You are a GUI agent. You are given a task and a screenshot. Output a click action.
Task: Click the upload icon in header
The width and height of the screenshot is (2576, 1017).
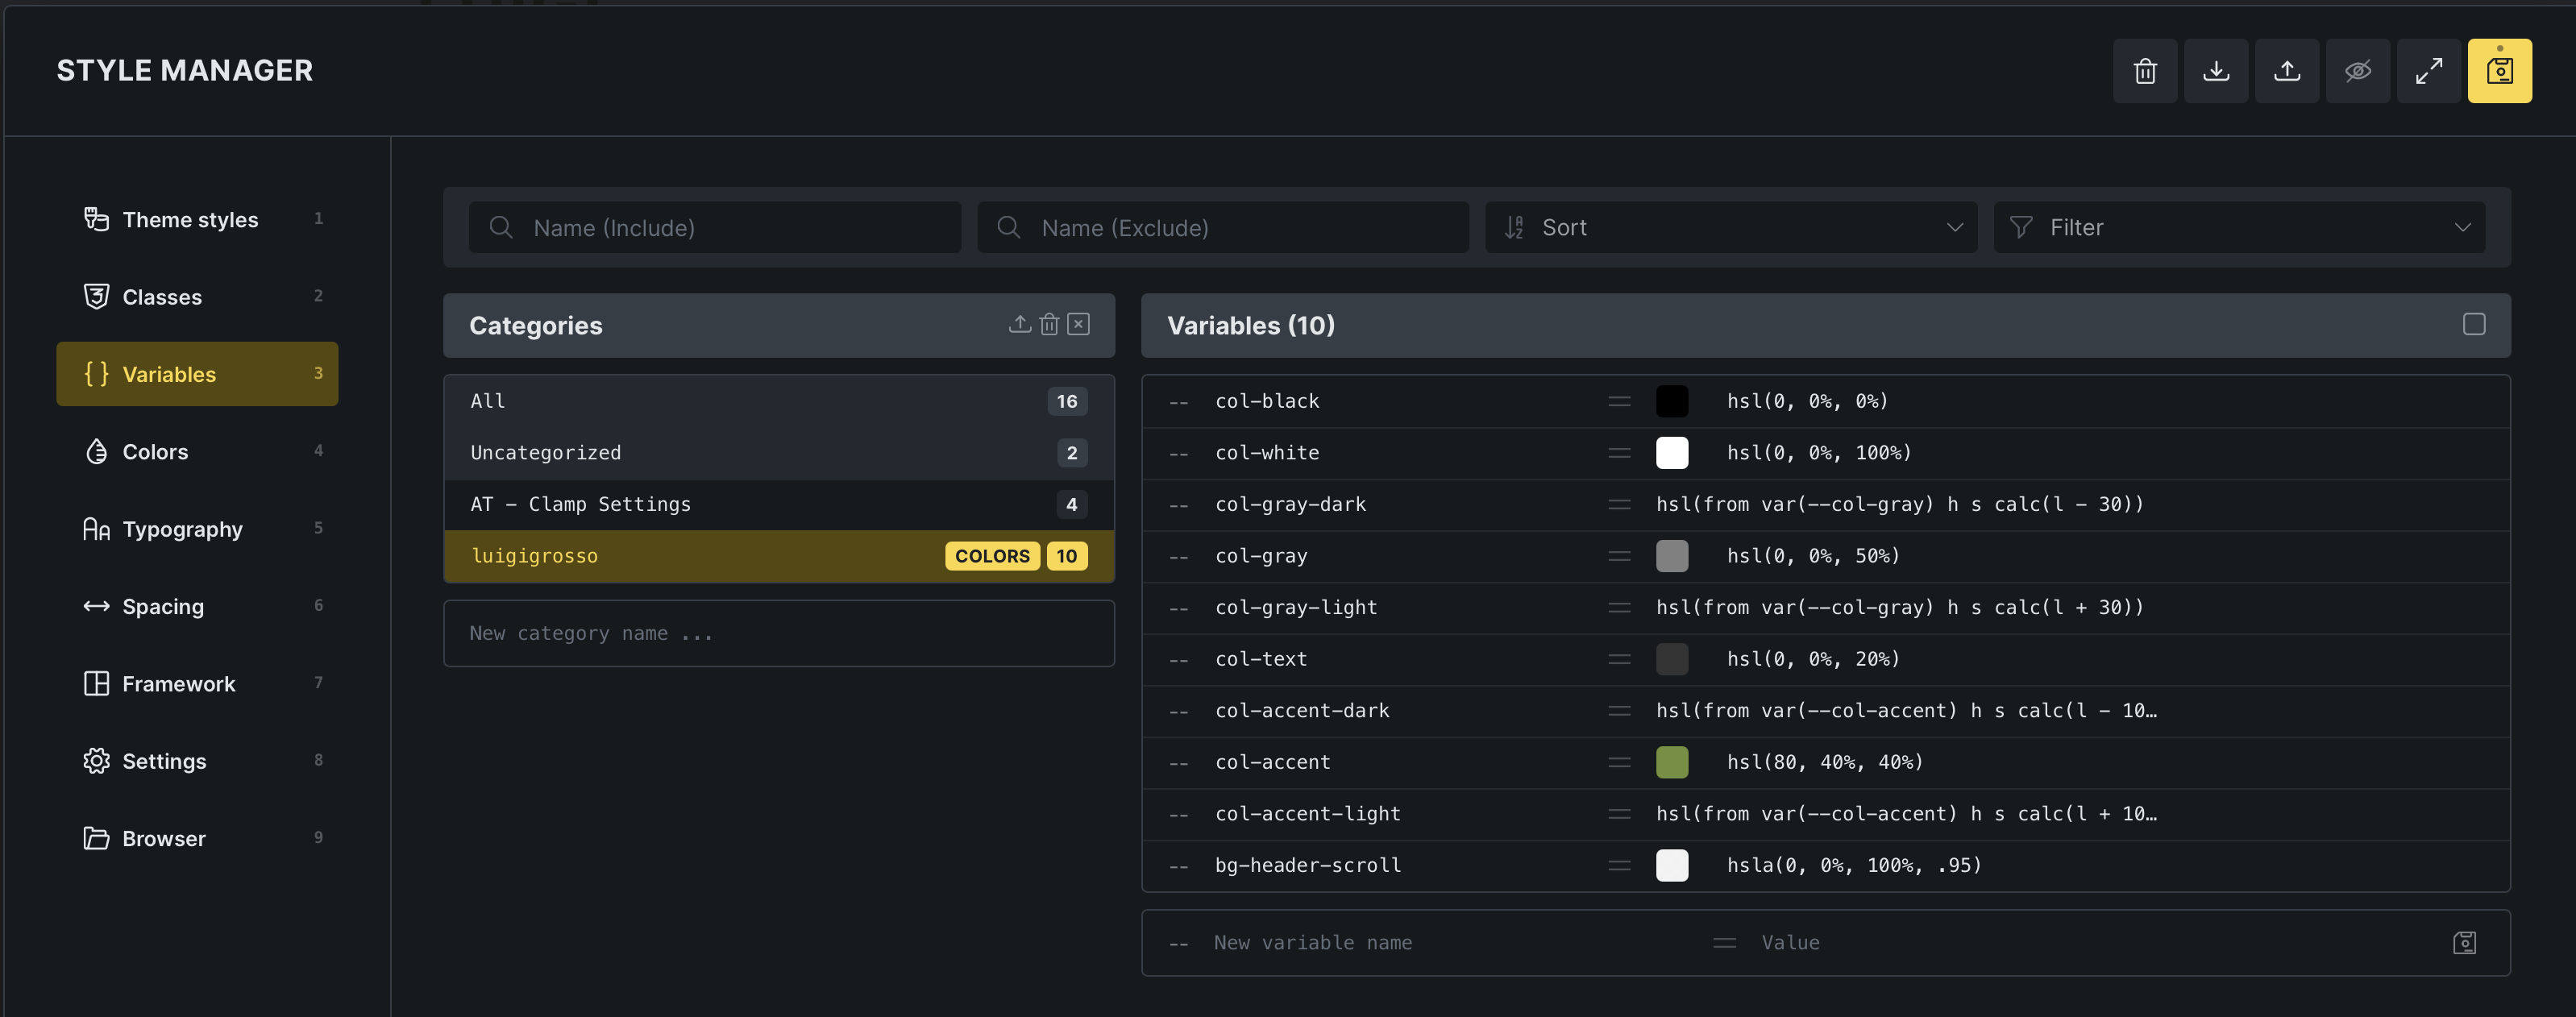click(2287, 71)
